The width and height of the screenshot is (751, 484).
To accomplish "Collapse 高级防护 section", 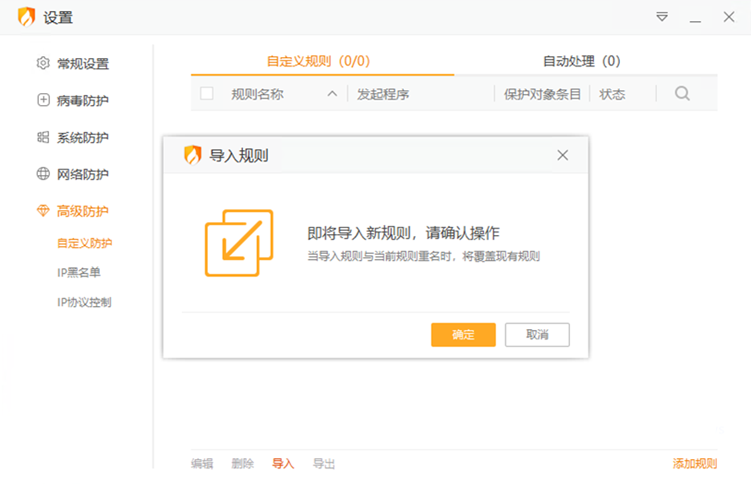I will [83, 211].
